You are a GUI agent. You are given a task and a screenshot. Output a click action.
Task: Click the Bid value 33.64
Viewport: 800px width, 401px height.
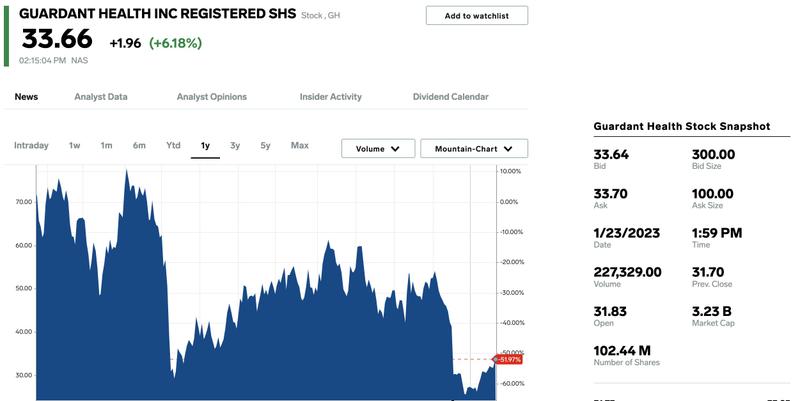pyautogui.click(x=611, y=154)
